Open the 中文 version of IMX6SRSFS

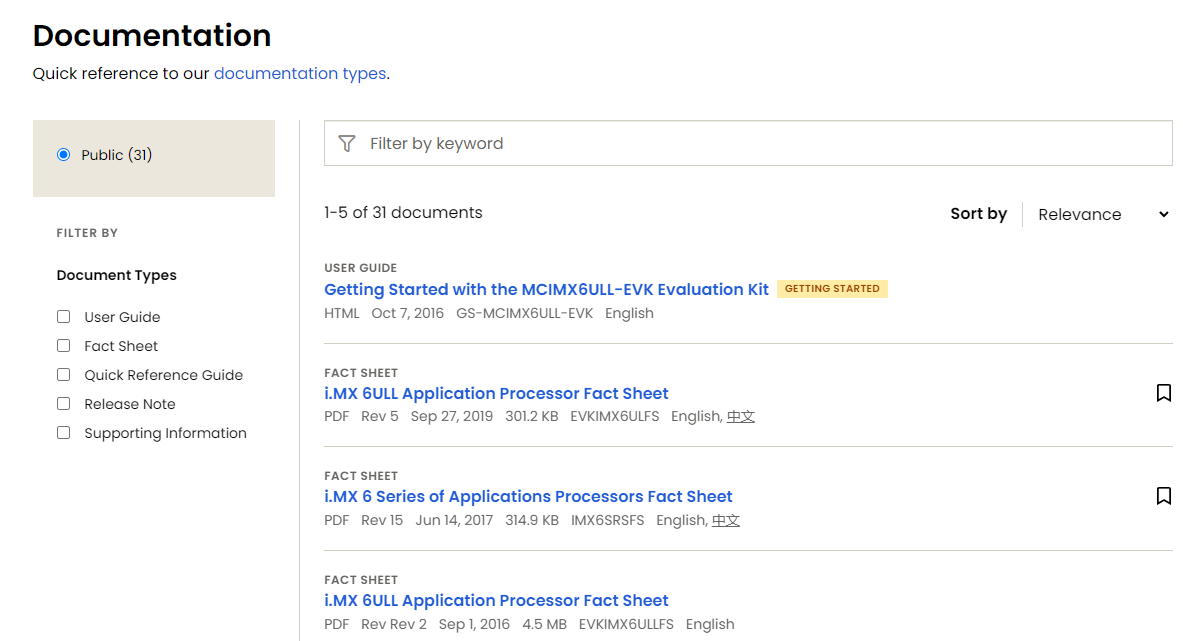726,520
